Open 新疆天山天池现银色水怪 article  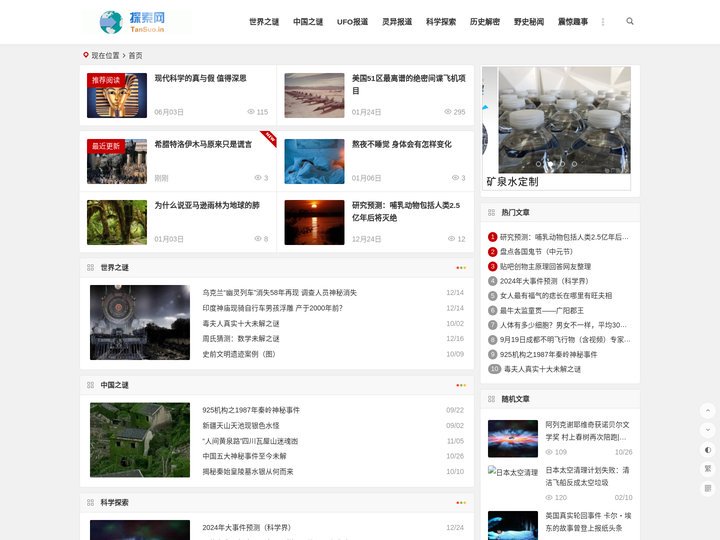click(x=241, y=426)
